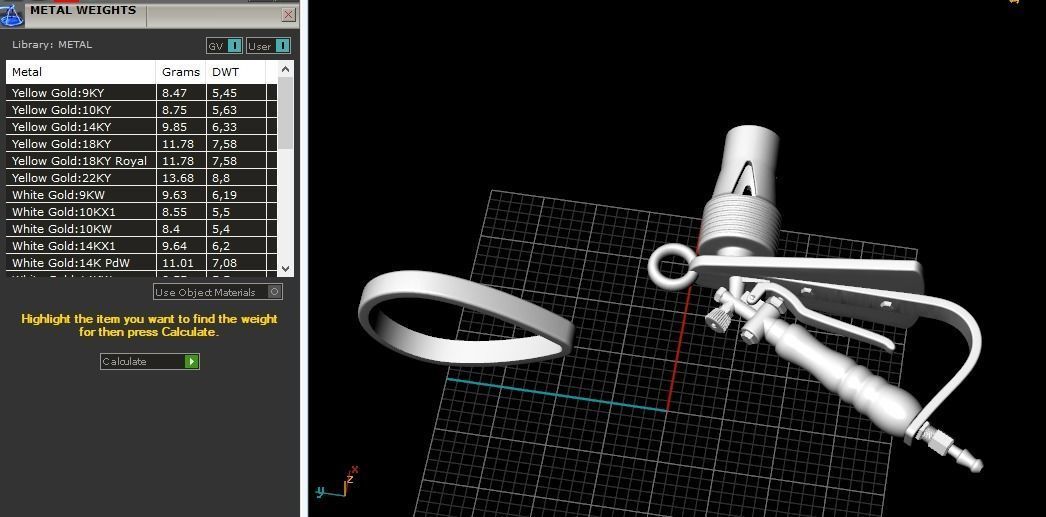Select the White Gold:14KX1 row

141,246
